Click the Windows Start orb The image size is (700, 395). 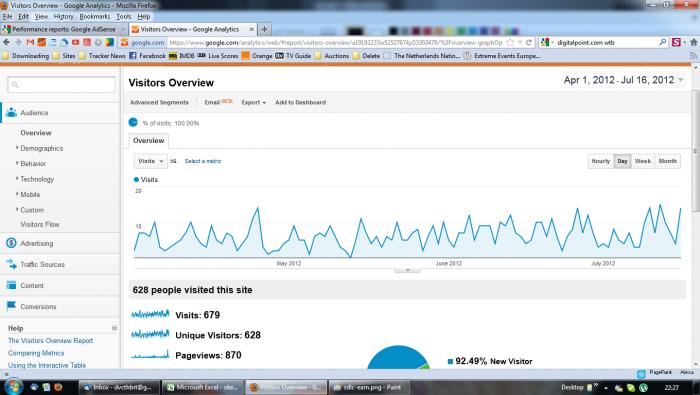tap(12, 387)
